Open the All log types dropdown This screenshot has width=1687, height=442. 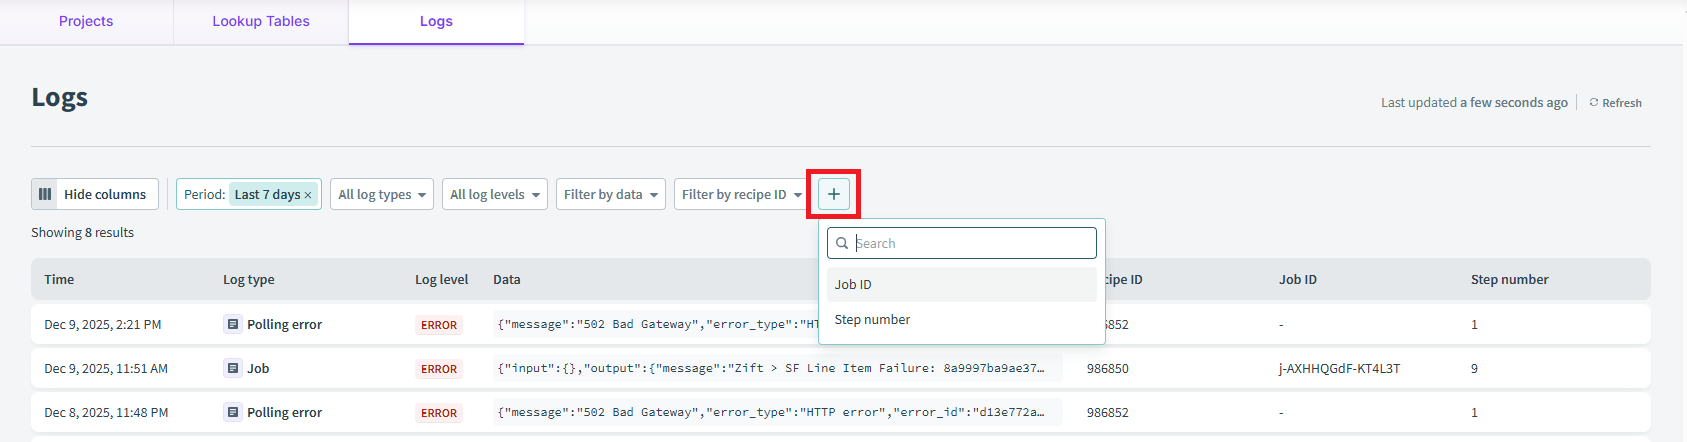pyautogui.click(x=382, y=194)
